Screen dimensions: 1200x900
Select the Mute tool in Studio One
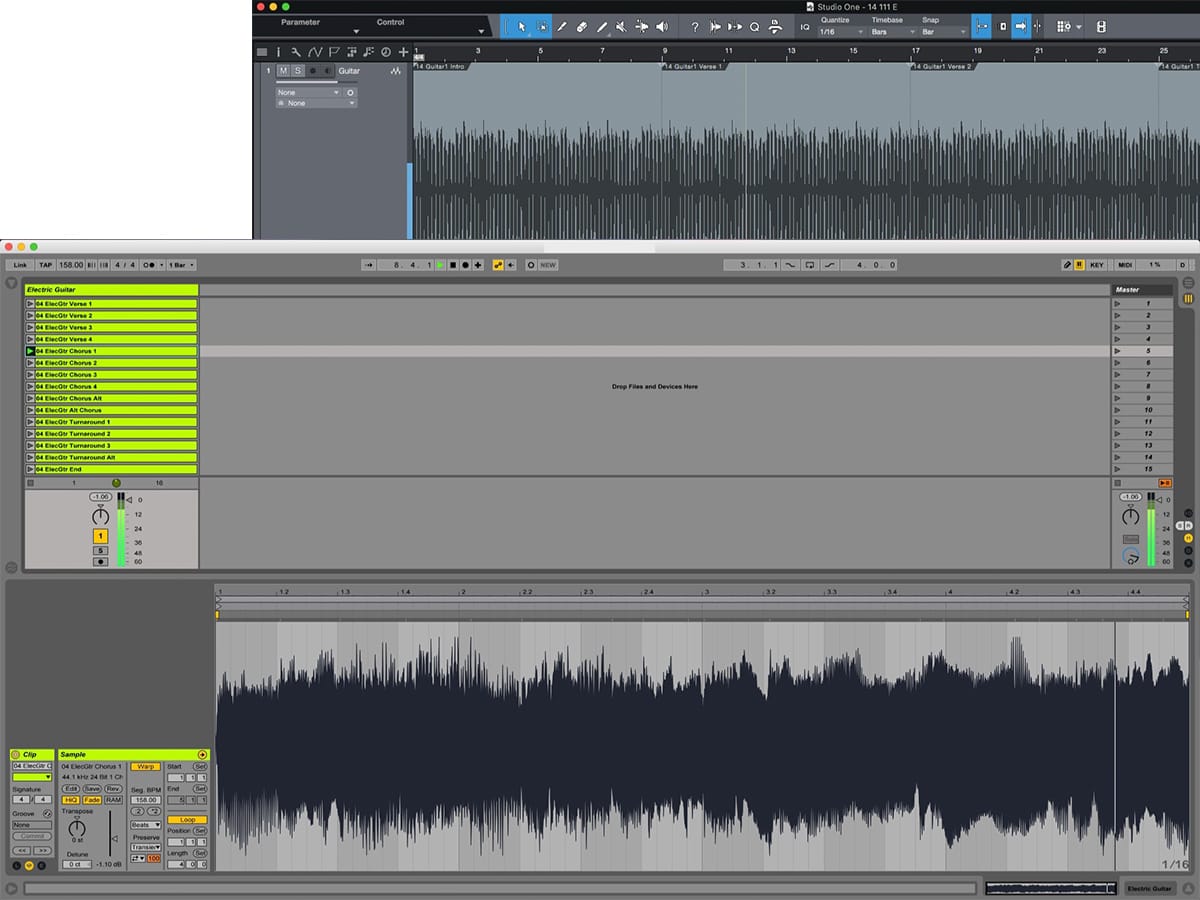coord(621,27)
